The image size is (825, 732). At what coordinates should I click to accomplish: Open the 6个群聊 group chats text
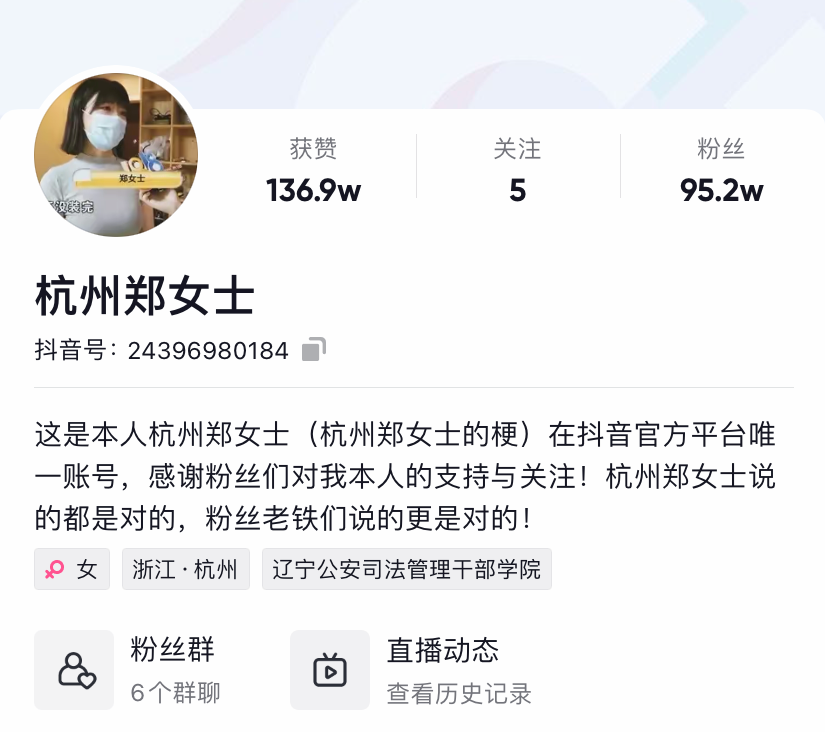175,693
